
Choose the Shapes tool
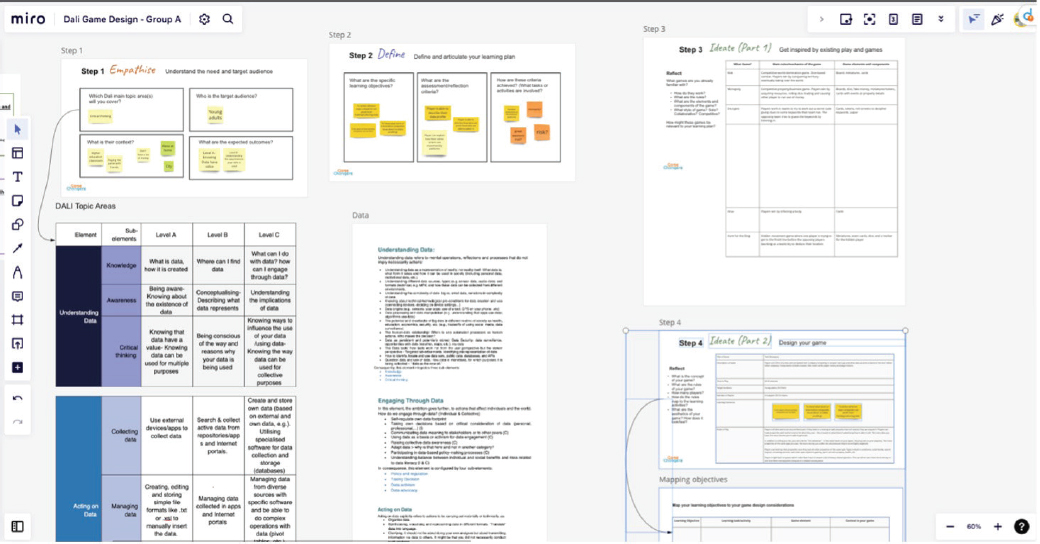(17, 225)
